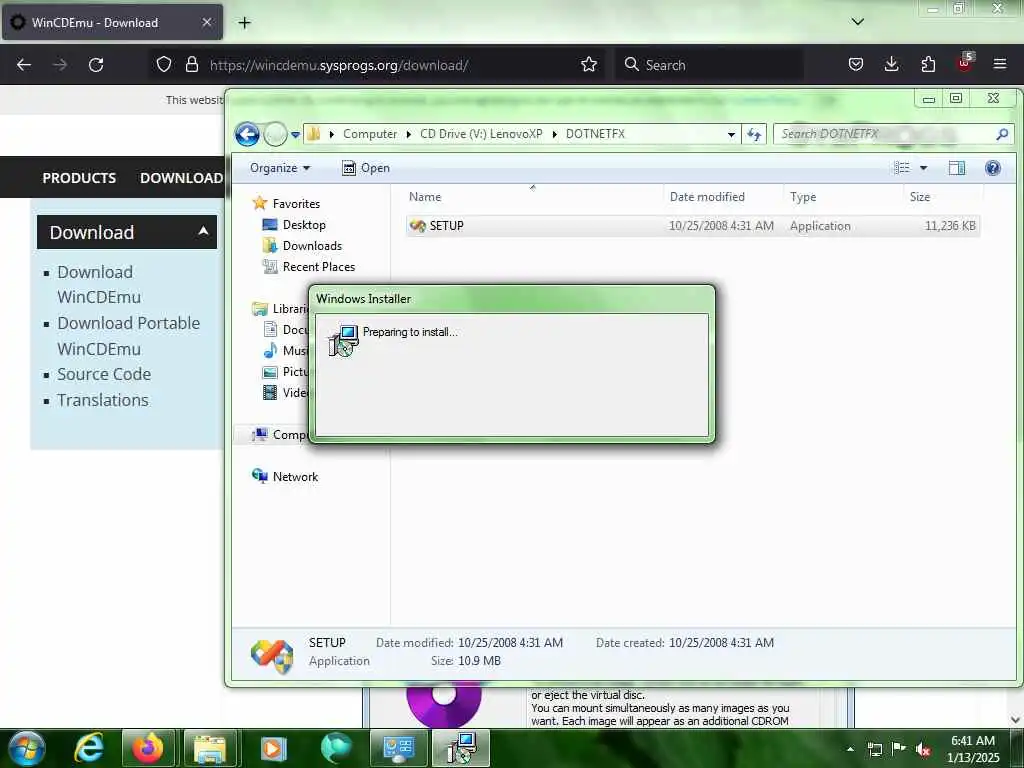Refresh the Explorer folder view
Image resolution: width=1024 pixels, height=768 pixels.
754,135
